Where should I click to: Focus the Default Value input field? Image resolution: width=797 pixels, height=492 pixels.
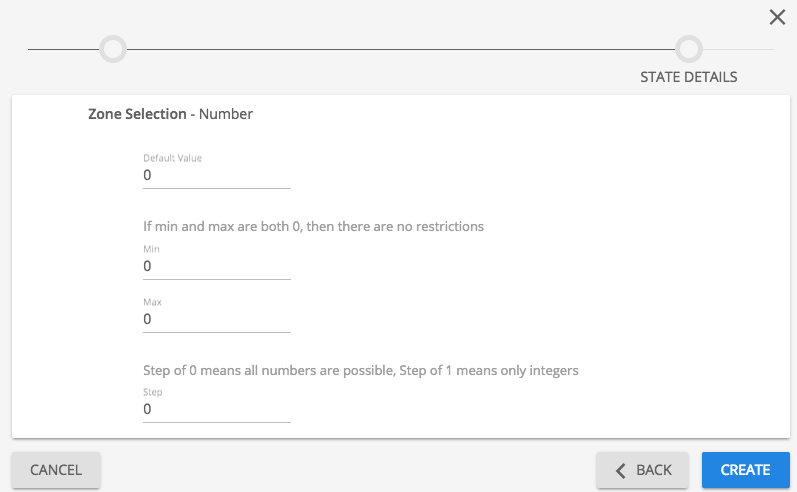[x=216, y=175]
